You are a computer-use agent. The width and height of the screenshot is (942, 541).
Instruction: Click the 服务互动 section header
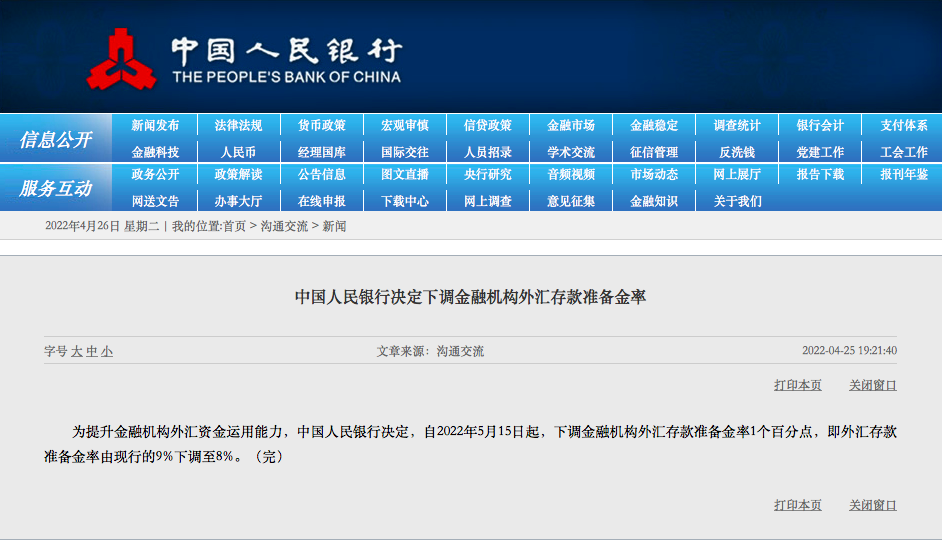click(x=56, y=188)
